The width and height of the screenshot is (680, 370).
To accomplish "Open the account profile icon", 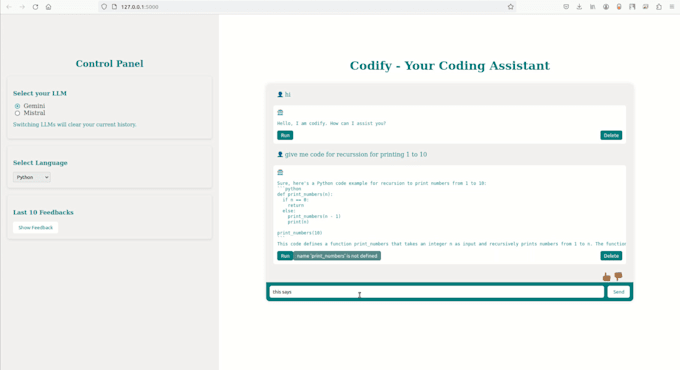I will pyautogui.click(x=606, y=7).
